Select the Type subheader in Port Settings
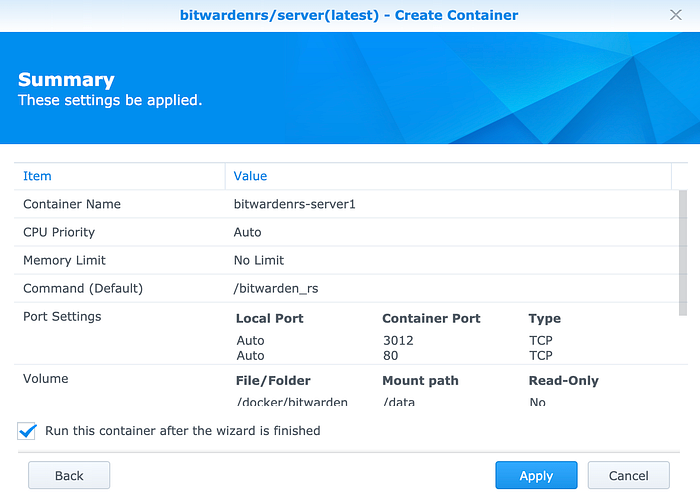 point(545,319)
